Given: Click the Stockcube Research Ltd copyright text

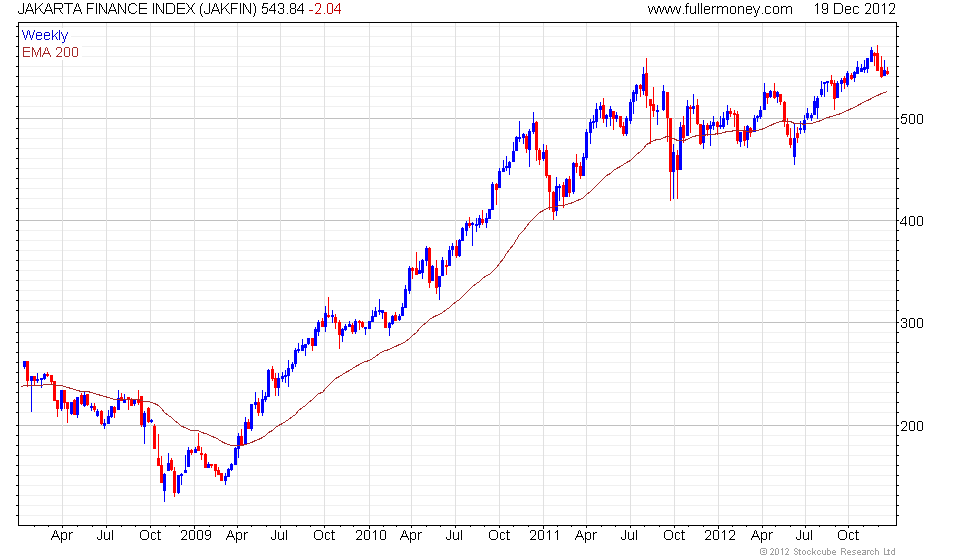Looking at the screenshot, I should point(828,552).
